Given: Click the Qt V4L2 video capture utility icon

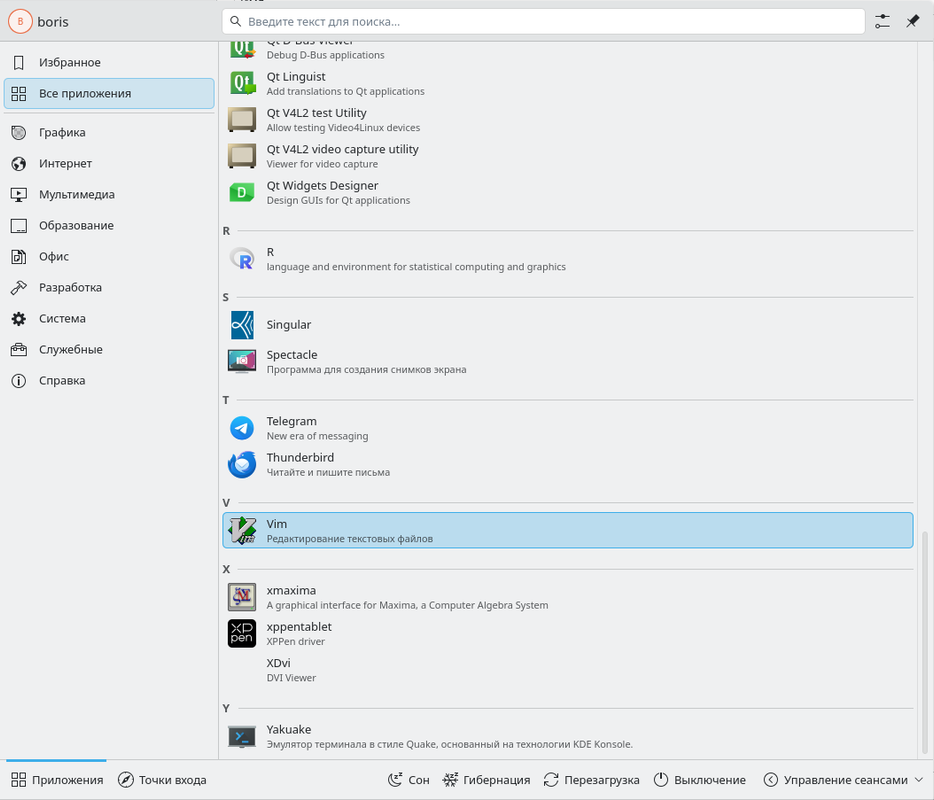Looking at the screenshot, I should click(242, 156).
